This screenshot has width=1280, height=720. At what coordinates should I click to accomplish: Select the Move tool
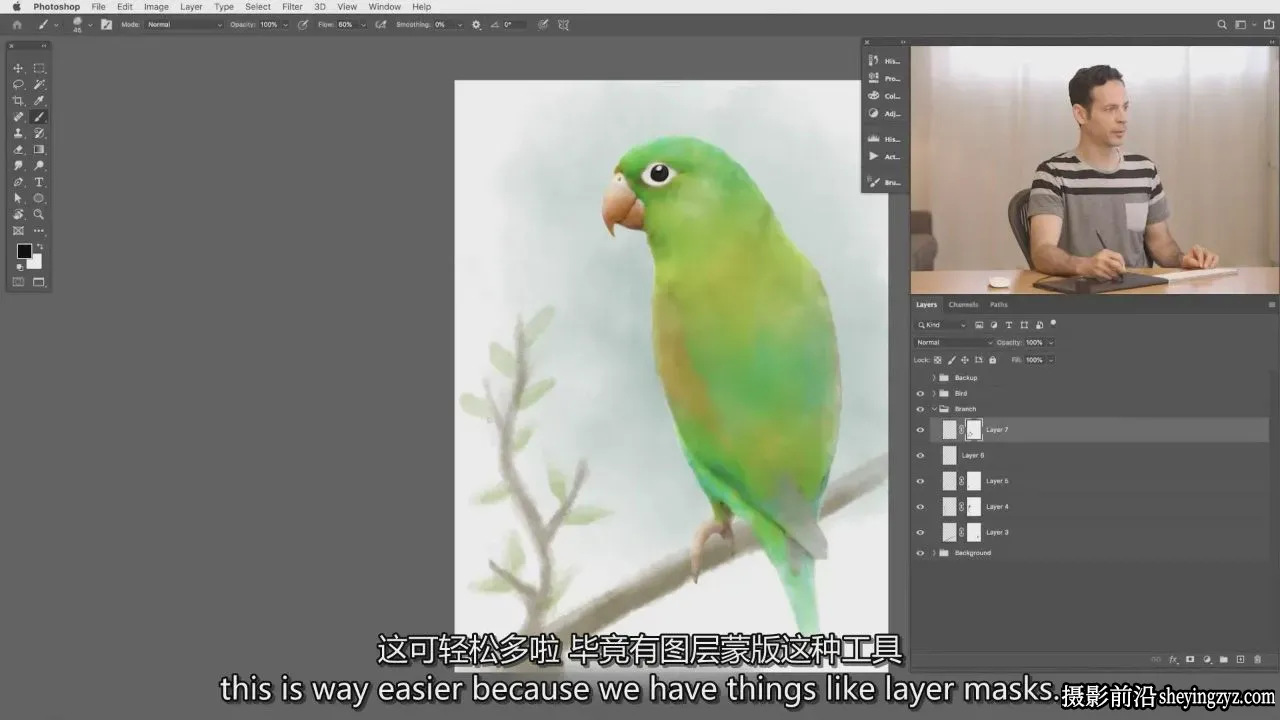[18, 68]
